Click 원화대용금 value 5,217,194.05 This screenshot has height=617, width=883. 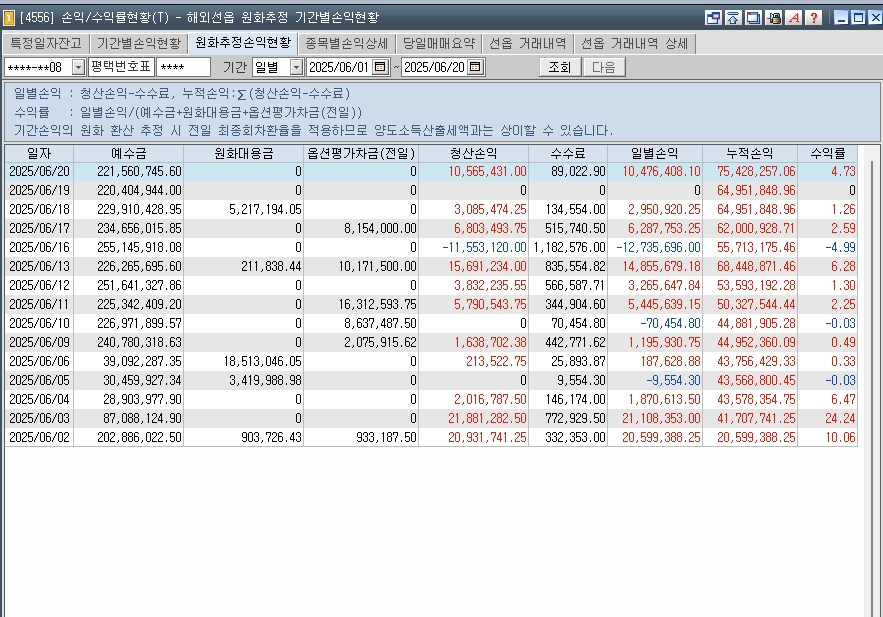point(265,209)
